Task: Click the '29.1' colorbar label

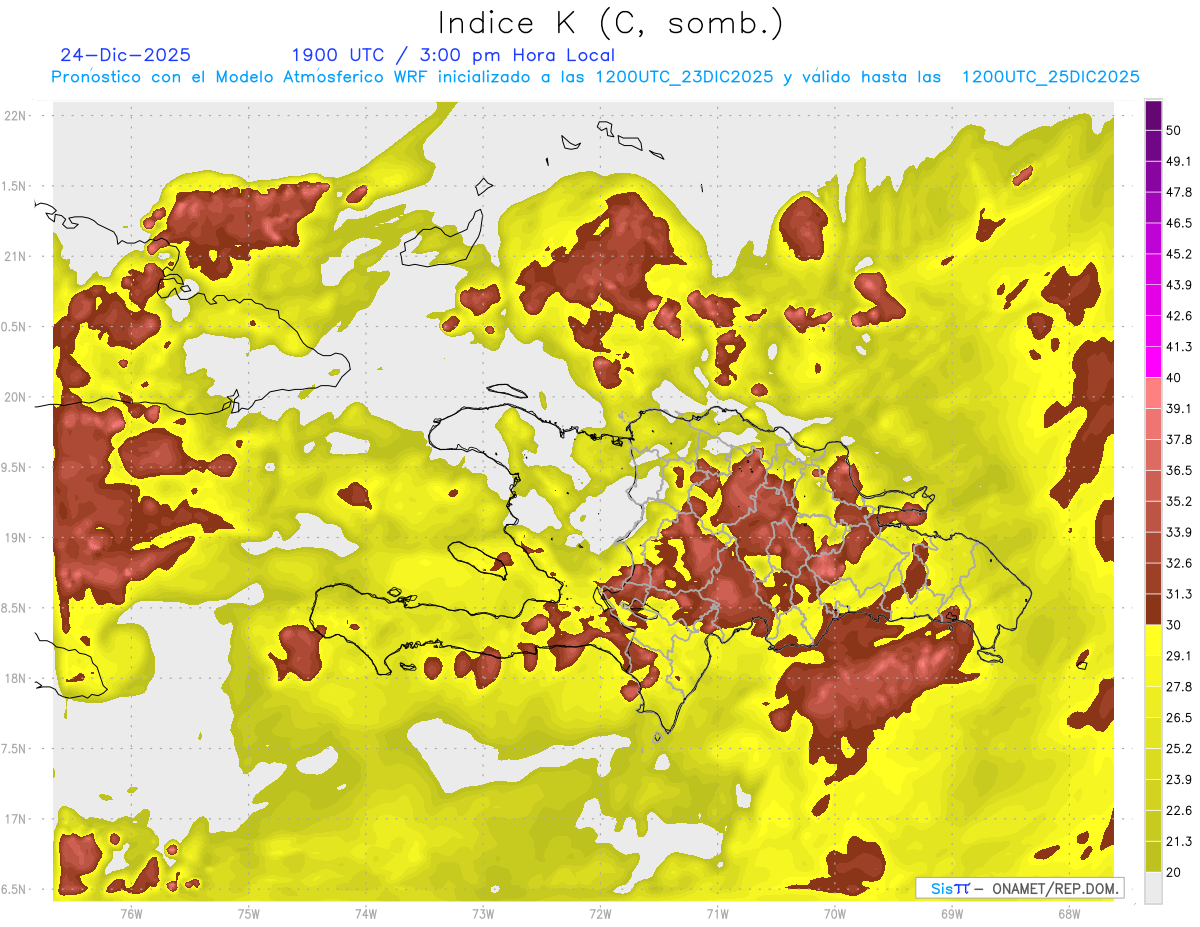Action: pos(1179,656)
